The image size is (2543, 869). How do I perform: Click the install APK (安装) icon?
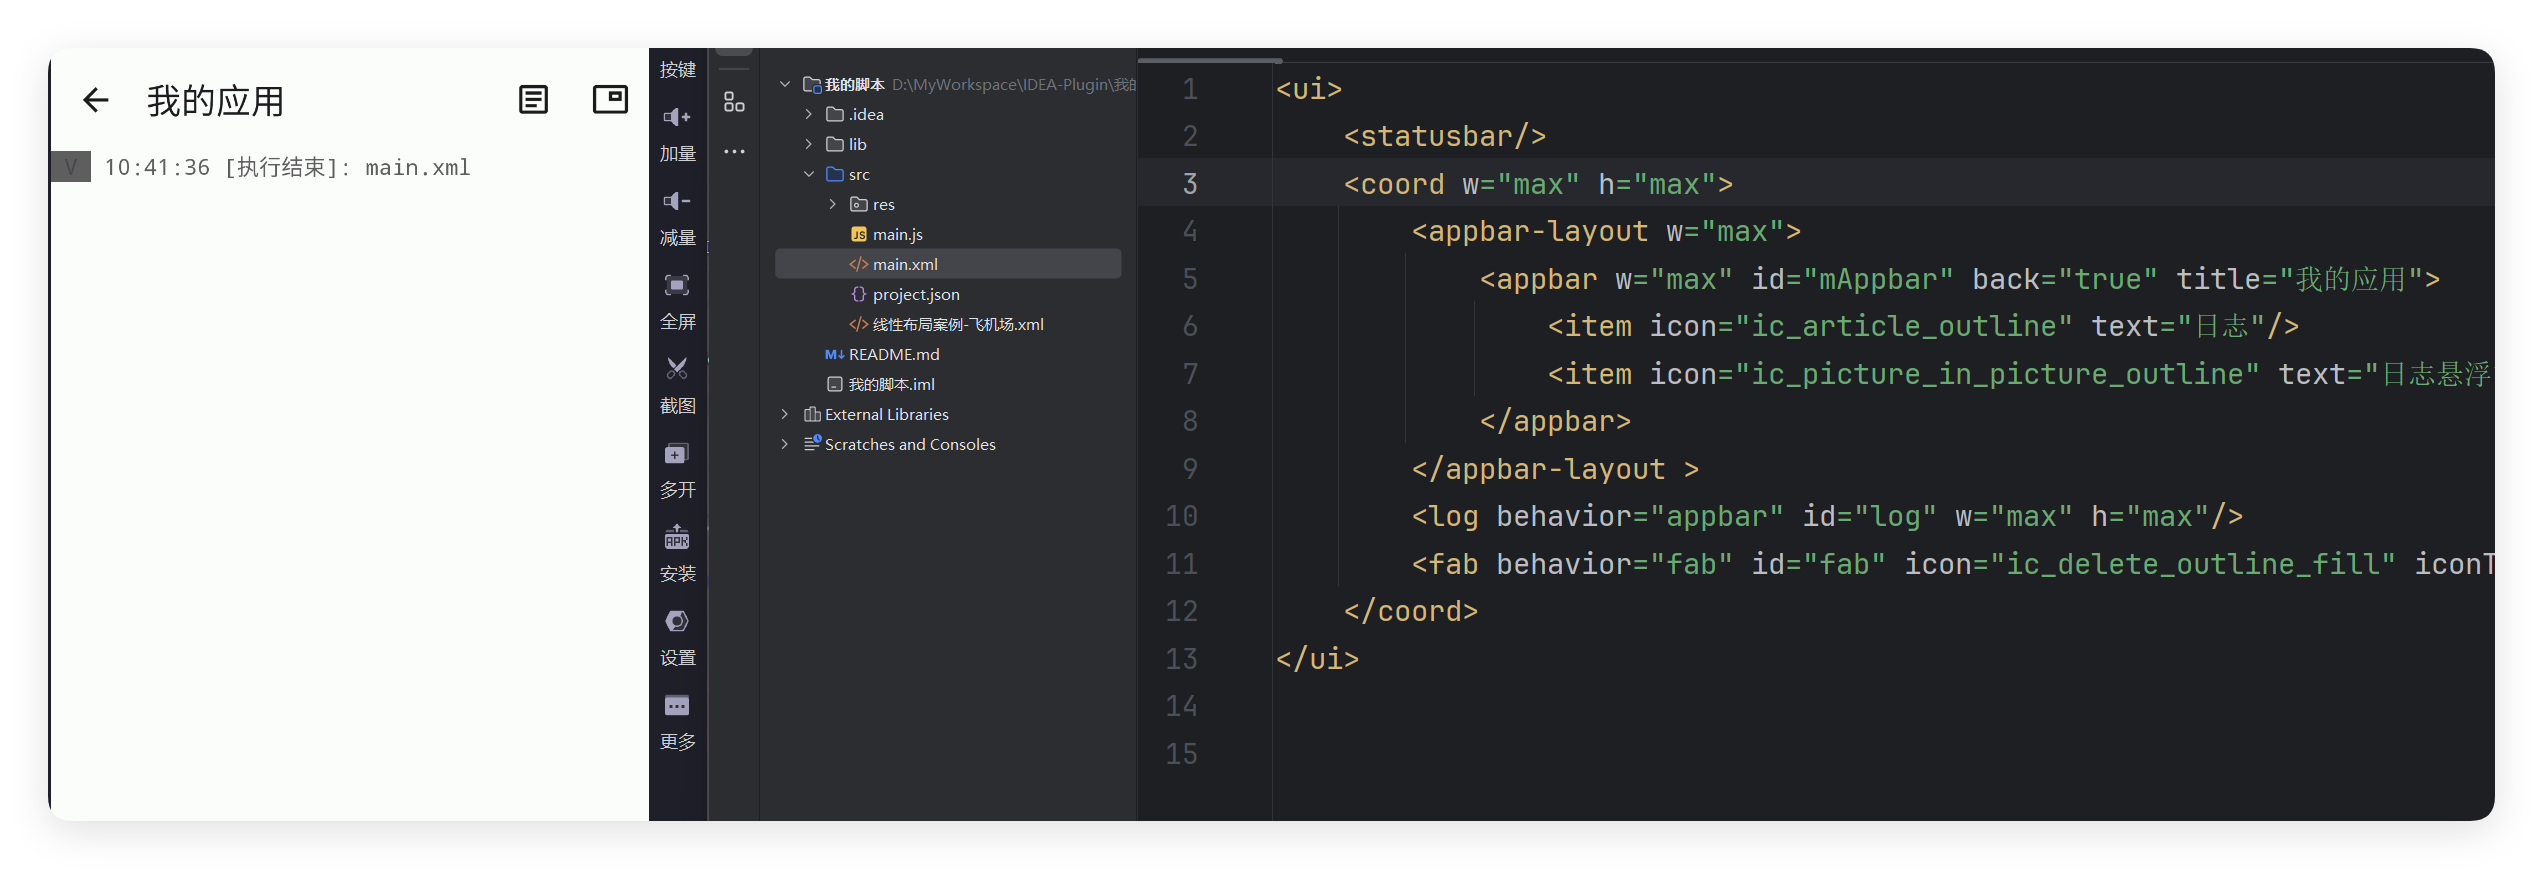pos(677,539)
